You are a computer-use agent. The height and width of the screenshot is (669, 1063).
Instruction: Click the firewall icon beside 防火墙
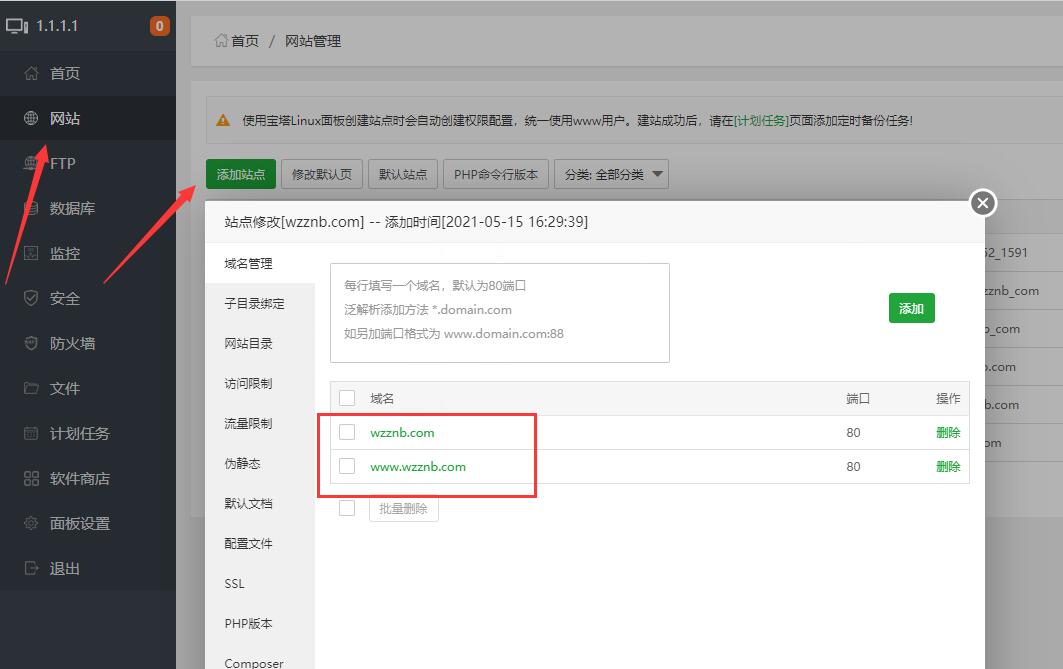31,343
